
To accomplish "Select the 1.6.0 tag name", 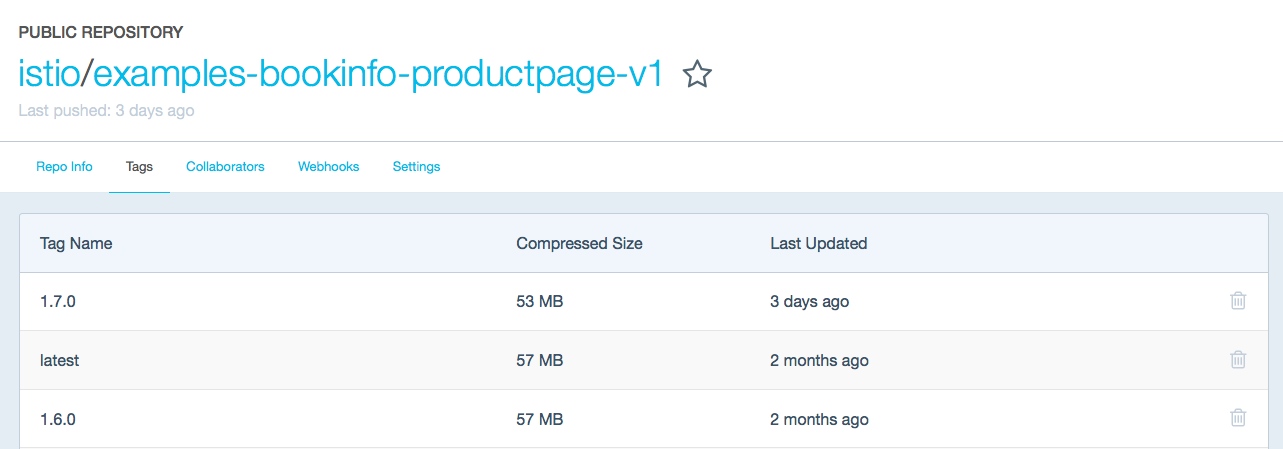I will pyautogui.click(x=58, y=420).
